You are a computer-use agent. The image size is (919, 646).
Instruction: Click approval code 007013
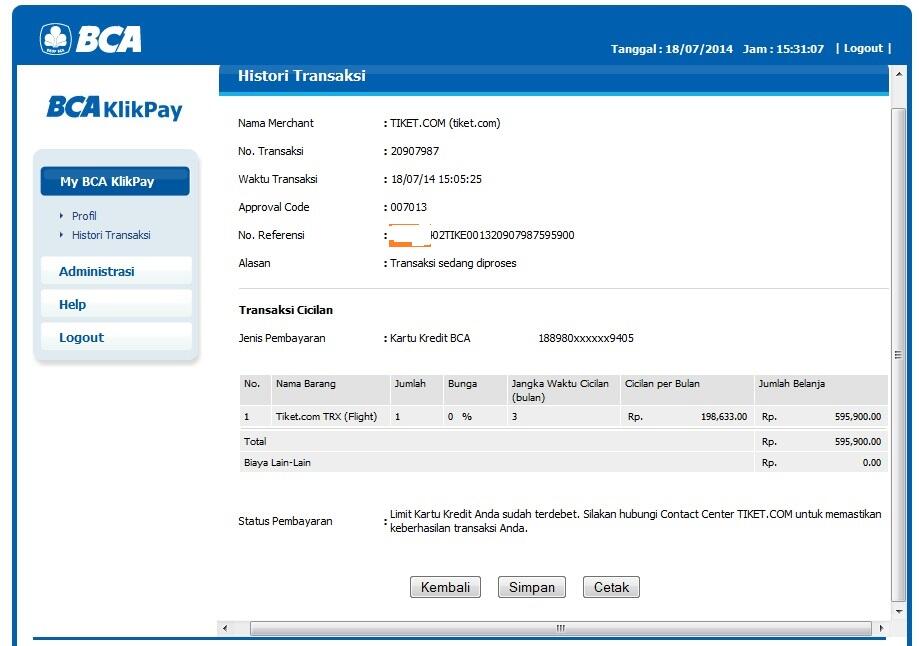pos(409,207)
